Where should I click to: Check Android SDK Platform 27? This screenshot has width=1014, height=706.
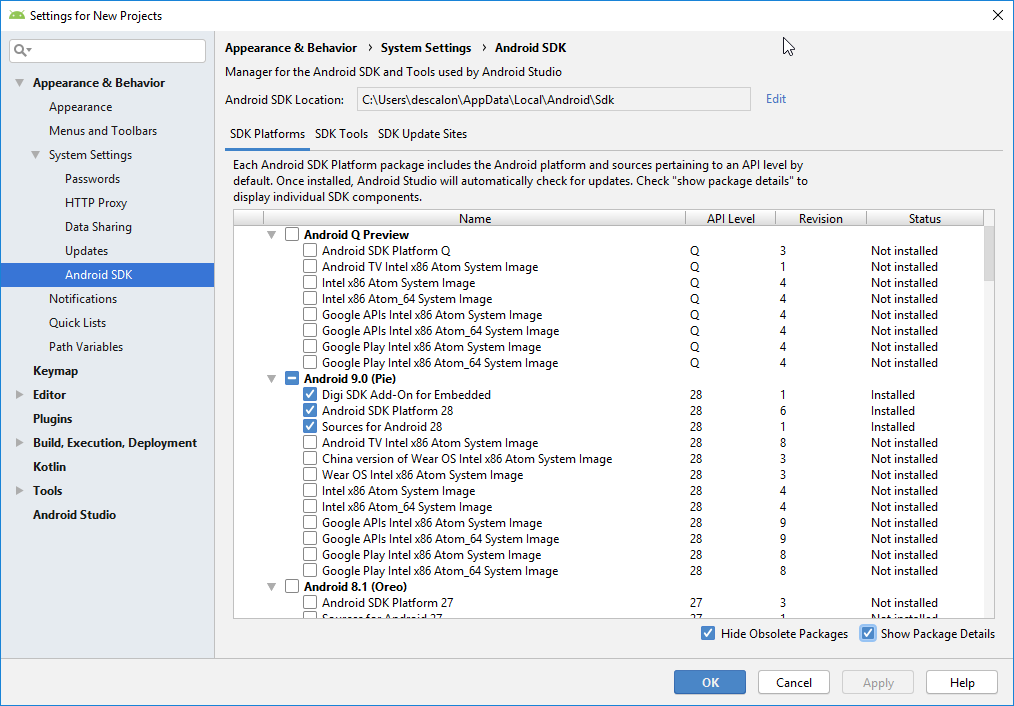pos(310,603)
